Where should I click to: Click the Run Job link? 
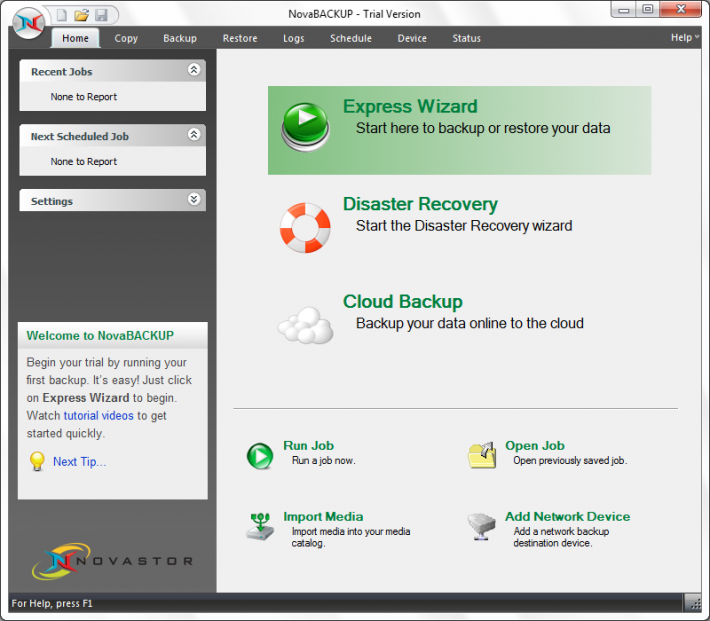click(x=308, y=446)
